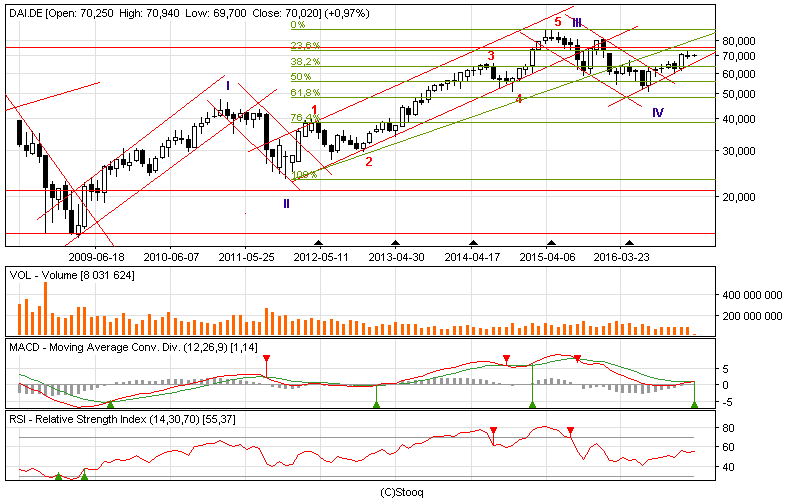Click the 2015-04-06 date label
Viewport: 800px width, 500px height.
point(547,257)
